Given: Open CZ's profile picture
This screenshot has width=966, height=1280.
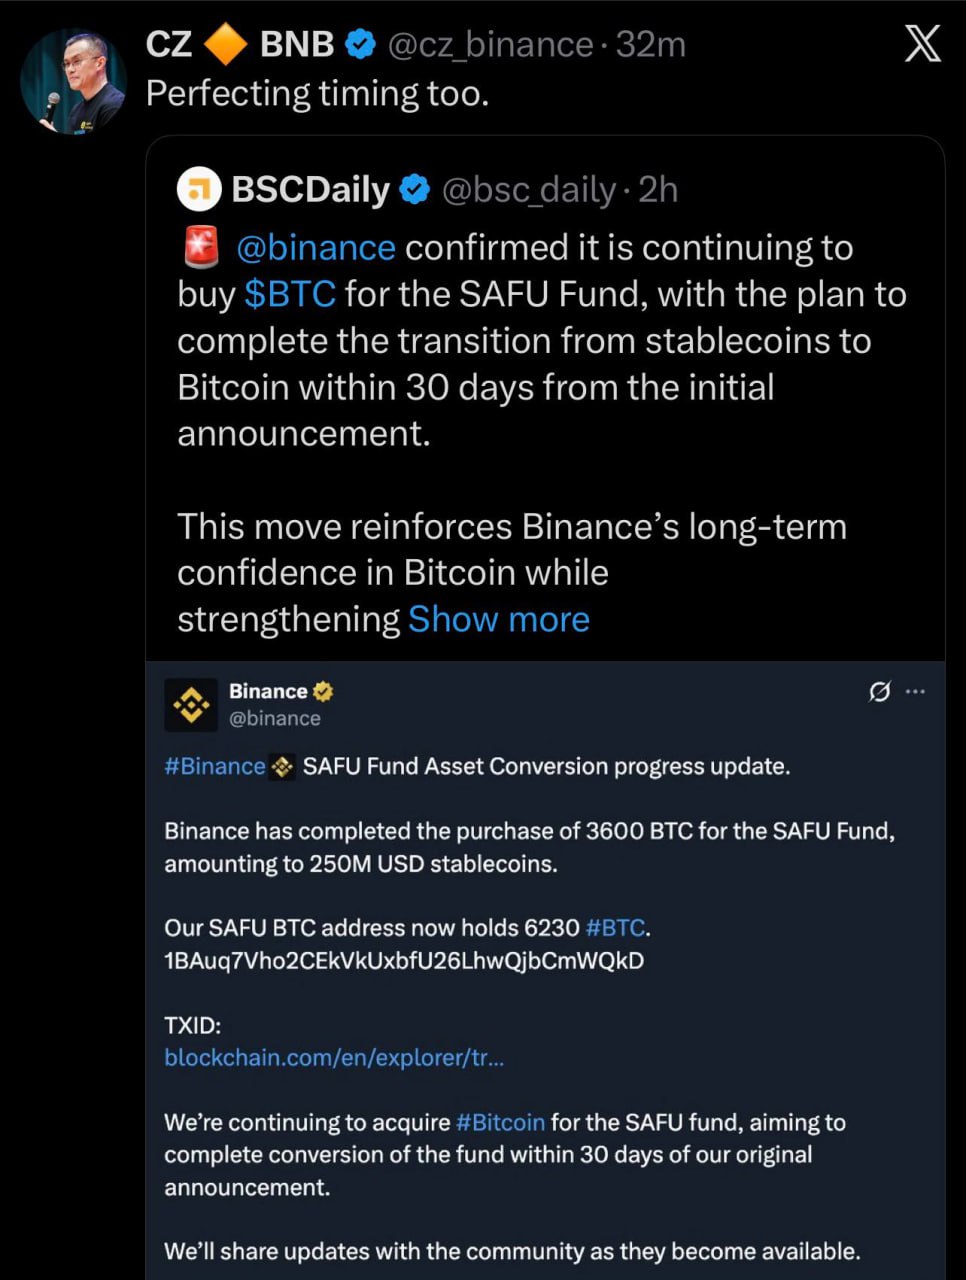Looking at the screenshot, I should click(x=74, y=81).
